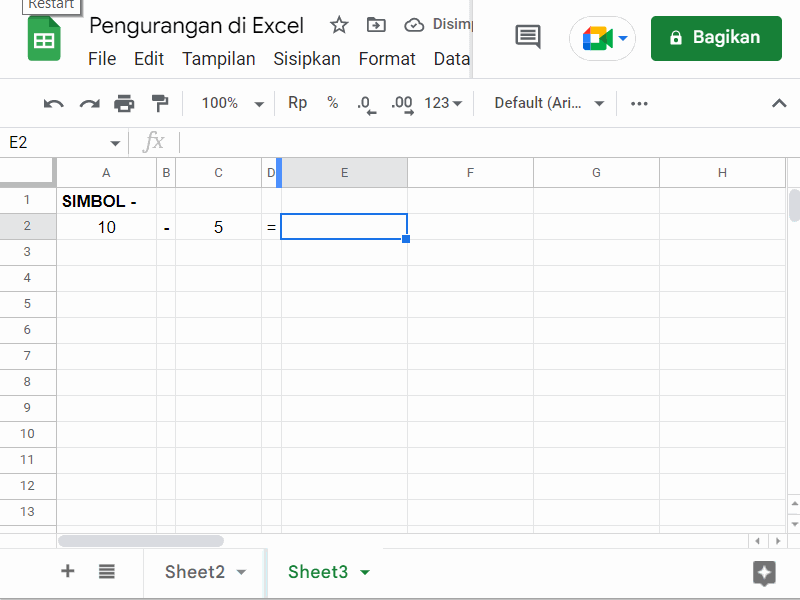Open the Format menu

tap(387, 59)
